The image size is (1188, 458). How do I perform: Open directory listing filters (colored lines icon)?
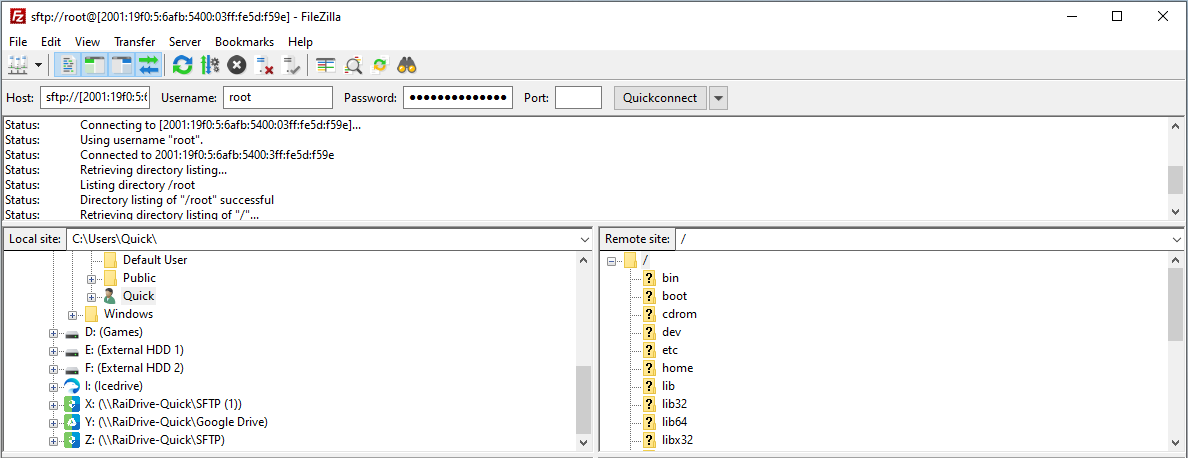326,65
